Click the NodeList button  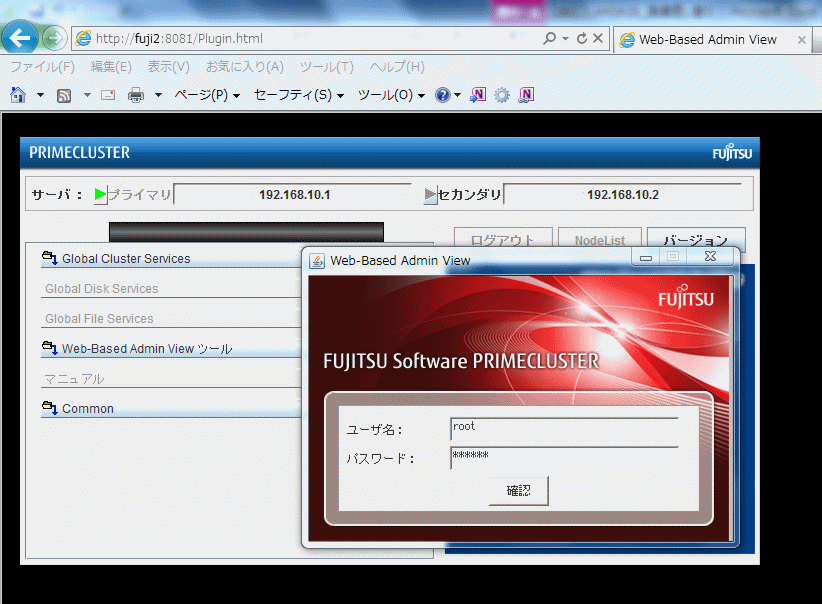pos(600,238)
